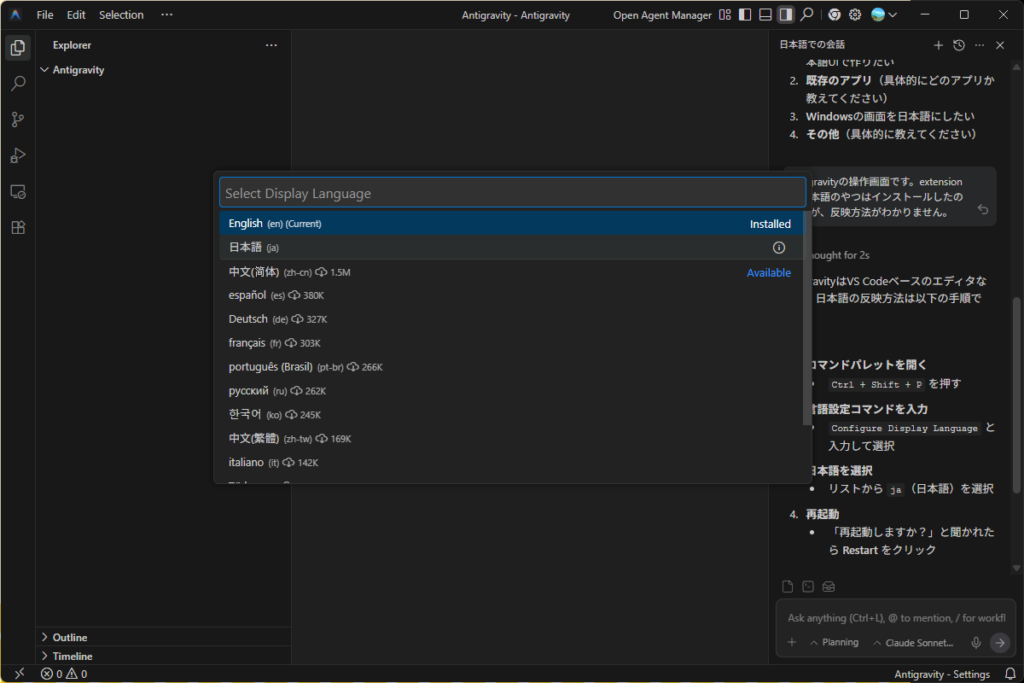The height and width of the screenshot is (683, 1024).
Task: Click the Select Display Language search field
Action: click(512, 193)
